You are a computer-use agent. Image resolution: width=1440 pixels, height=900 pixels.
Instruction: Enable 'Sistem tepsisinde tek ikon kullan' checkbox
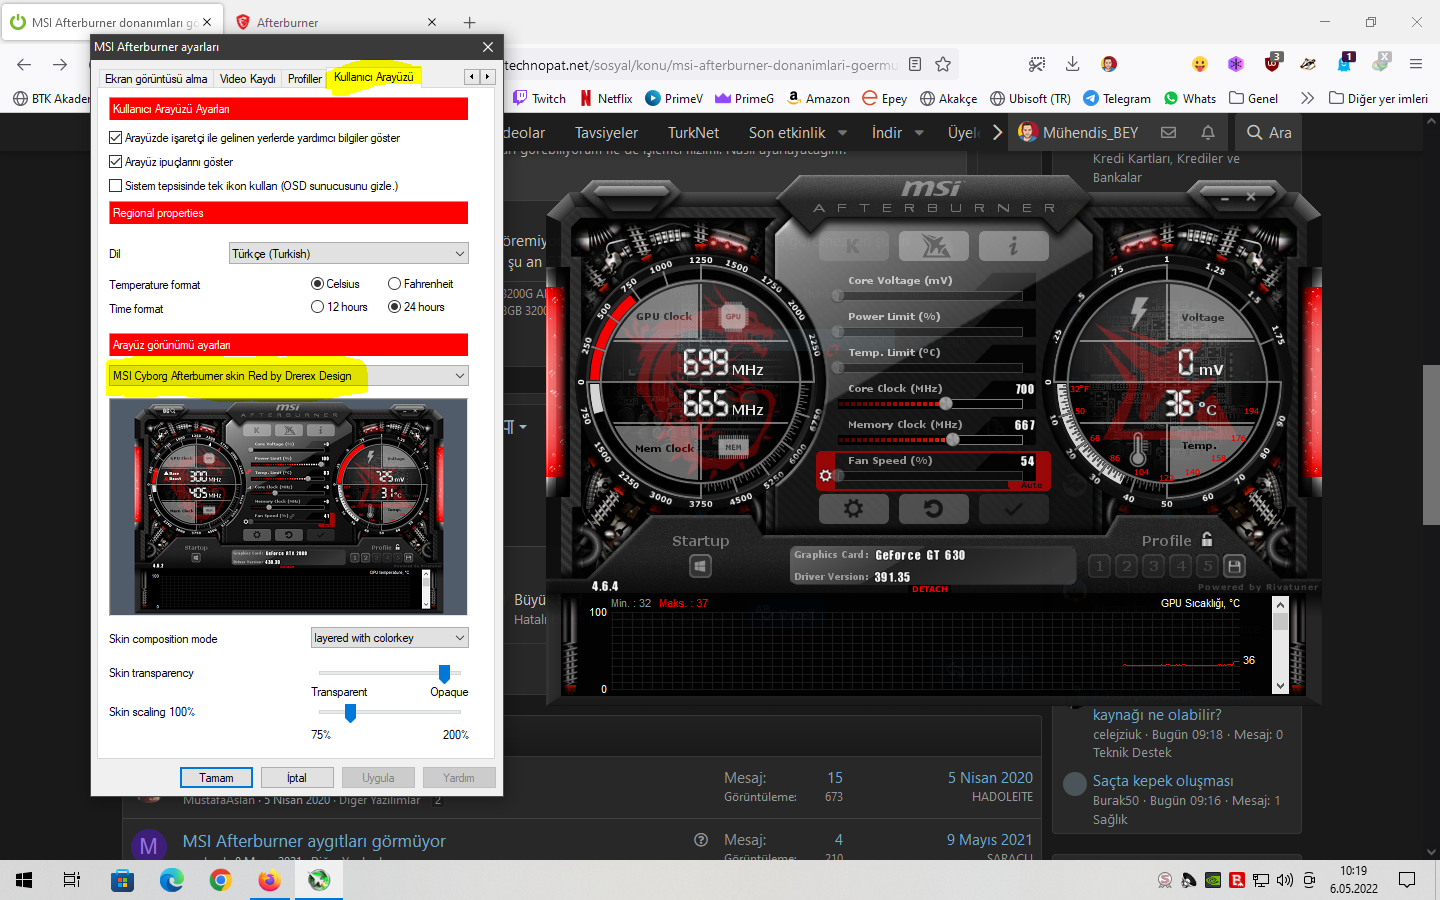point(116,186)
